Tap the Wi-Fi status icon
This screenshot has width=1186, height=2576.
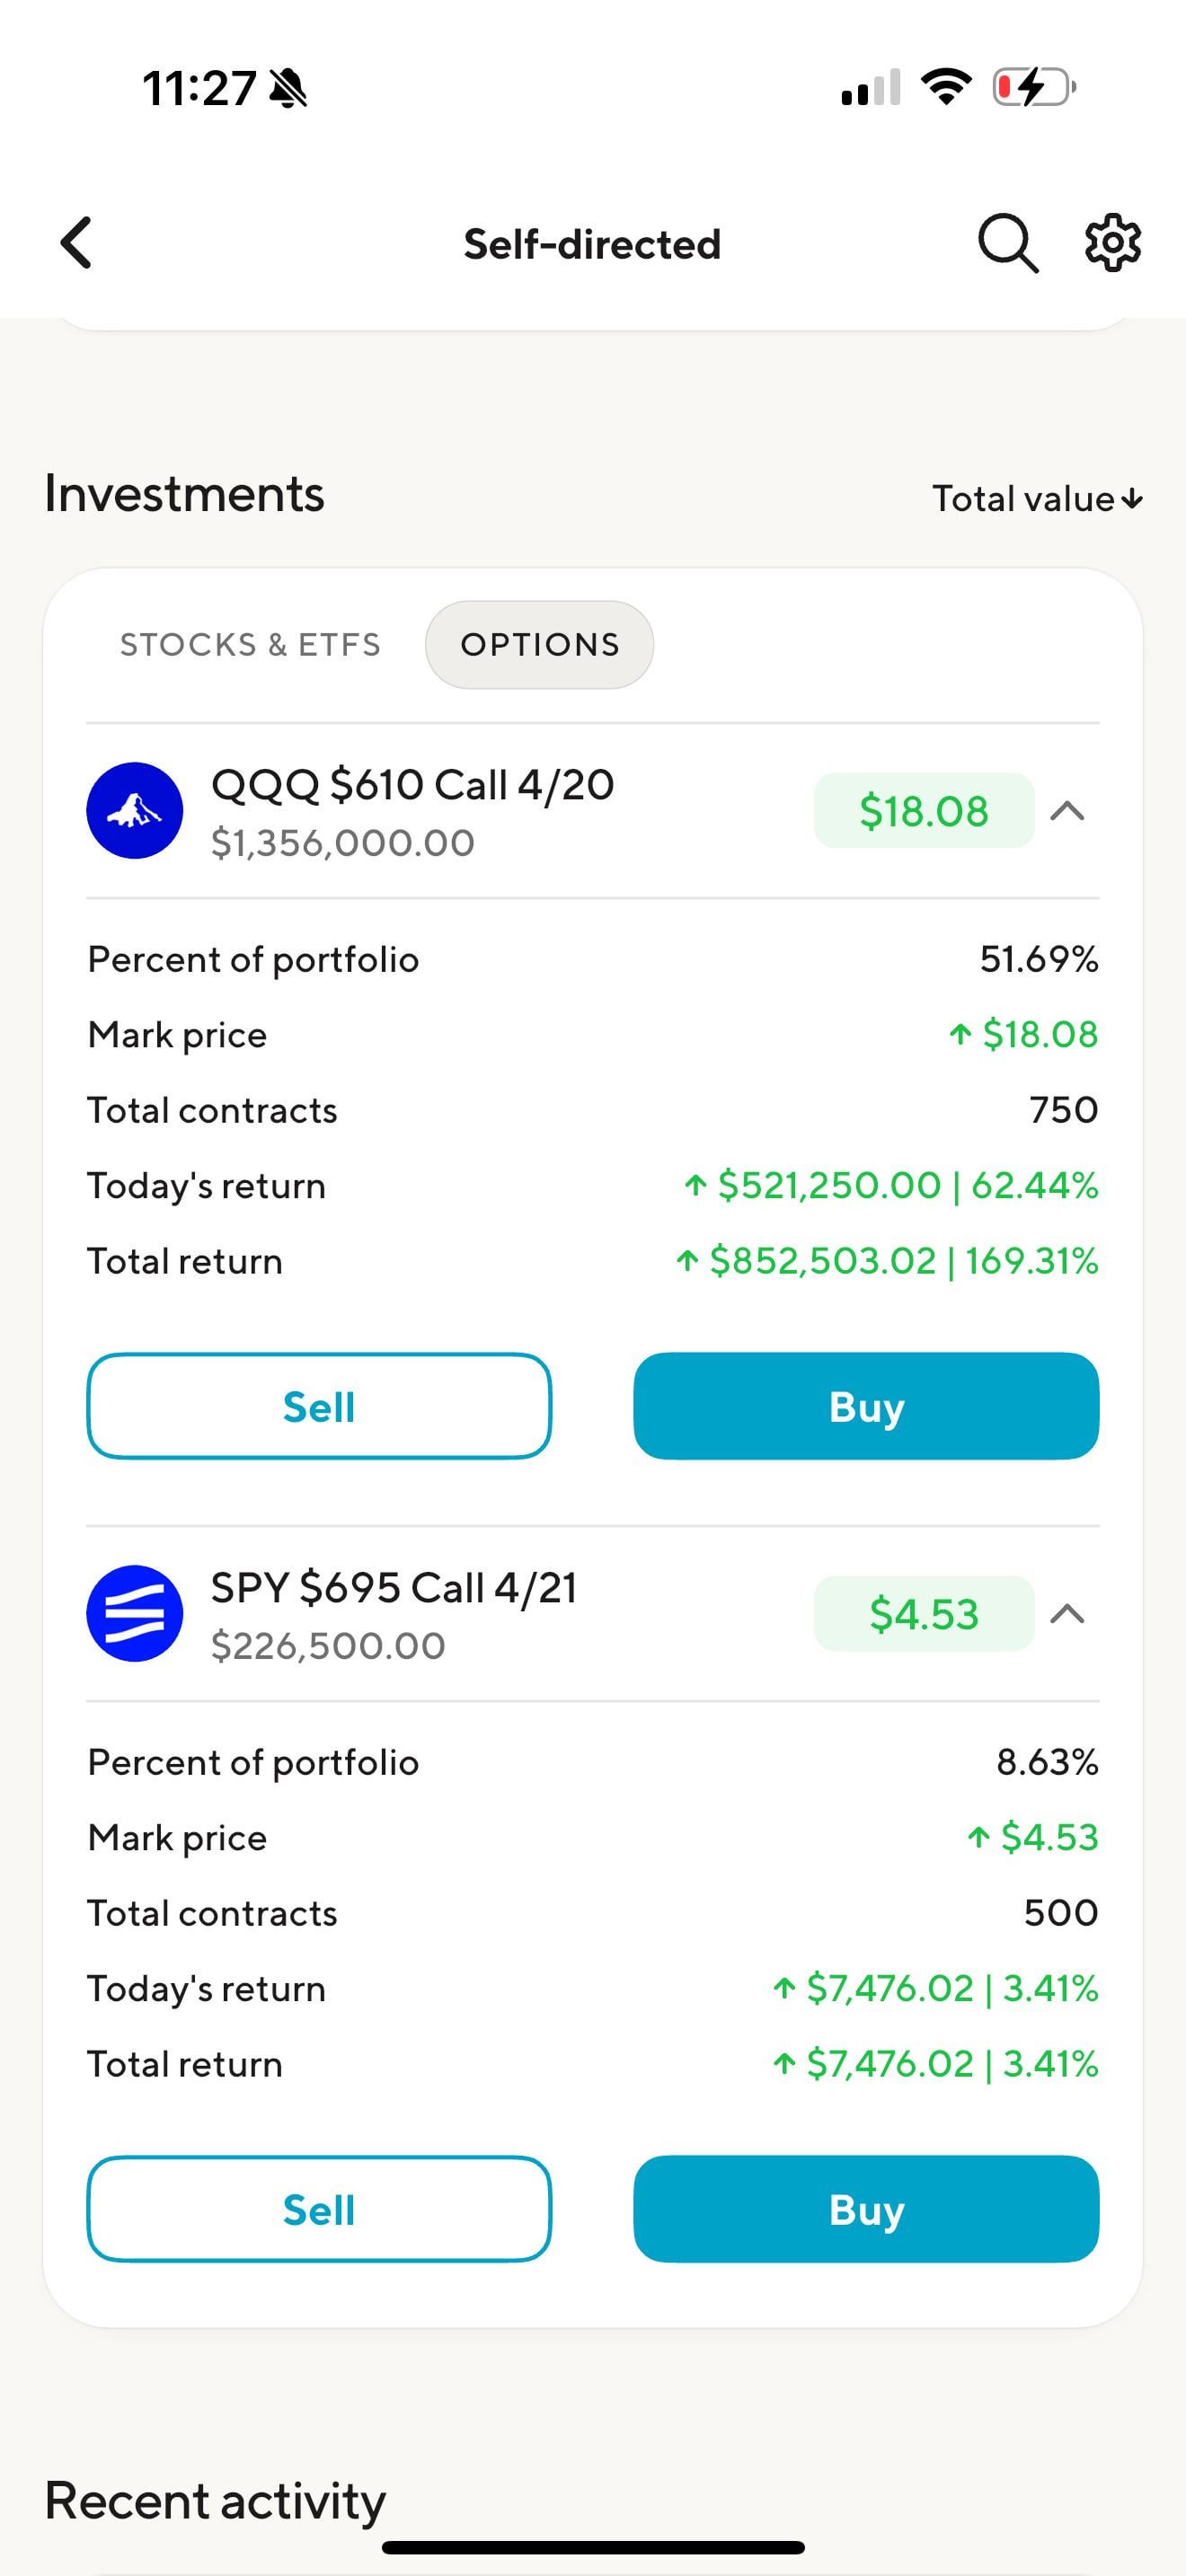coord(946,86)
